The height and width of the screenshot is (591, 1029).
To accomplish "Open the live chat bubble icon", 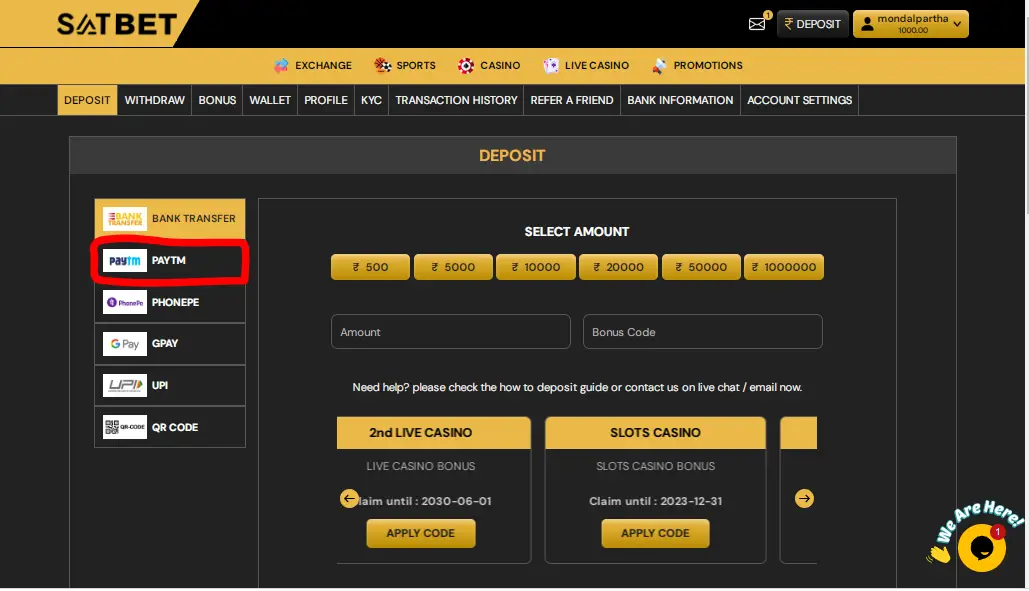I will tap(980, 546).
